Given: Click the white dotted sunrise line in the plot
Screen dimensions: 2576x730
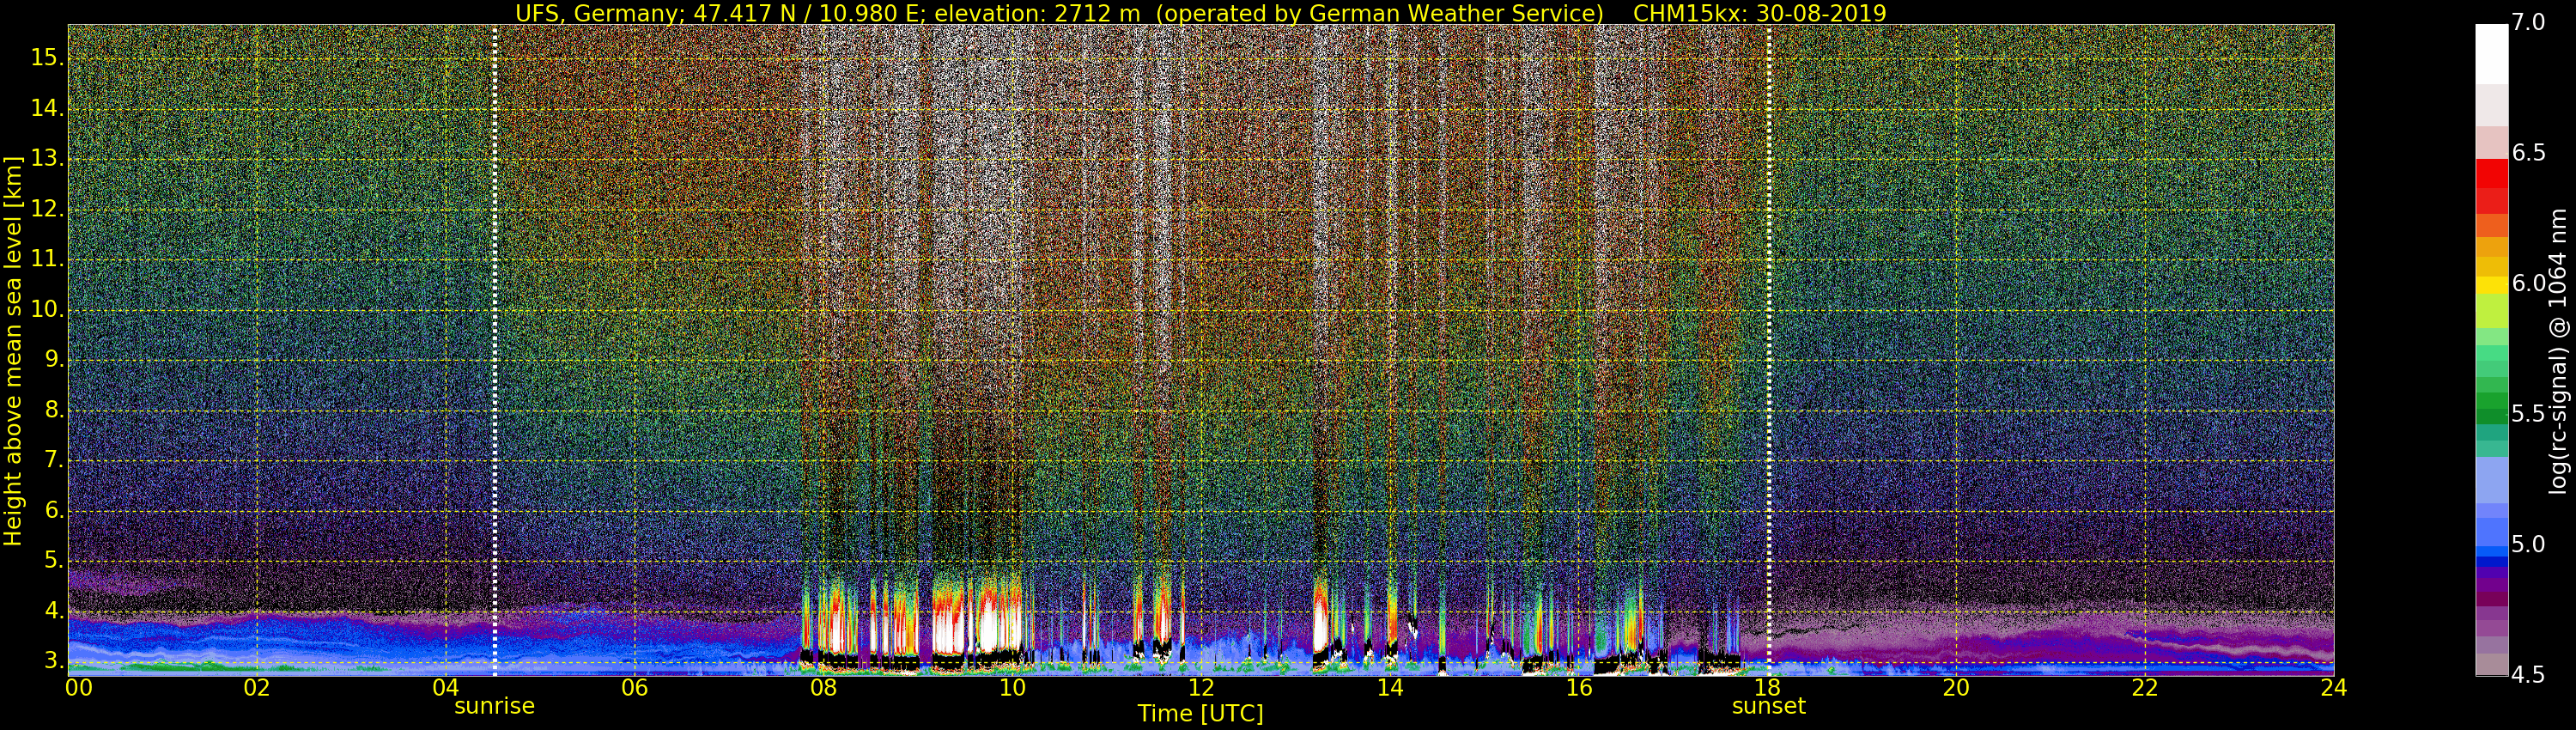Looking at the screenshot, I should (494, 350).
